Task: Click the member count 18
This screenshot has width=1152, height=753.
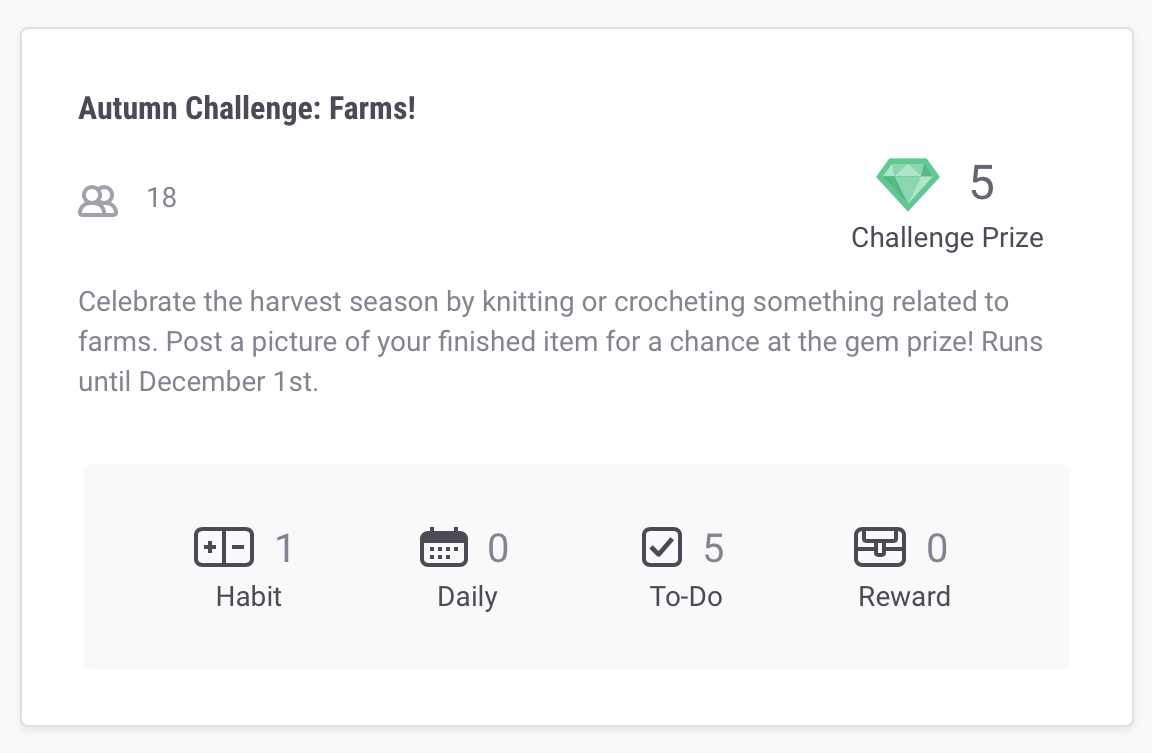Action: click(x=161, y=198)
